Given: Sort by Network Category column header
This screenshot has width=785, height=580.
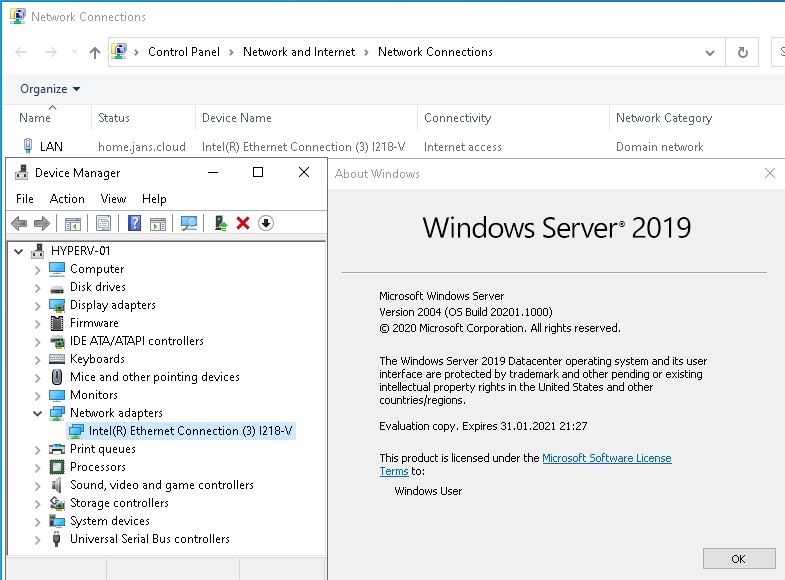Looking at the screenshot, I should pyautogui.click(x=664, y=118).
